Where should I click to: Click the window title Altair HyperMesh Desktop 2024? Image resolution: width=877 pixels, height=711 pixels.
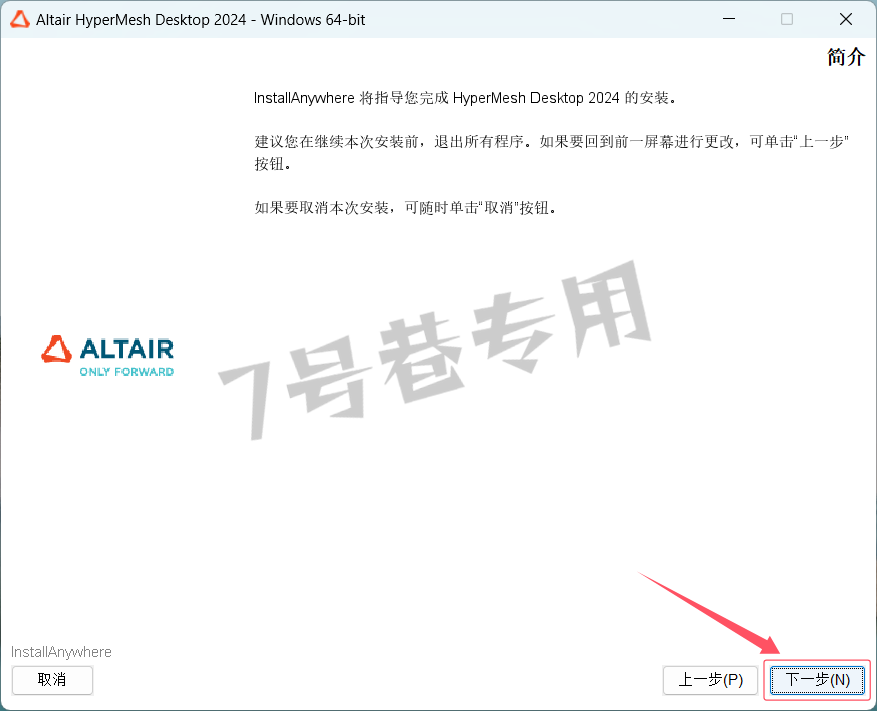pyautogui.click(x=200, y=20)
